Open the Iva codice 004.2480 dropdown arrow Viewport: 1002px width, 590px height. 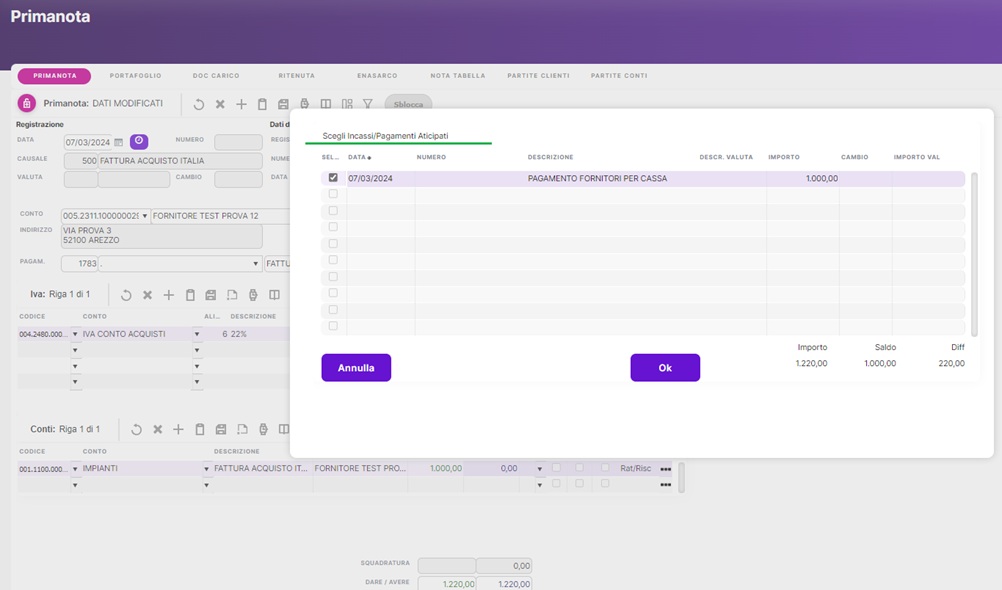coord(75,334)
